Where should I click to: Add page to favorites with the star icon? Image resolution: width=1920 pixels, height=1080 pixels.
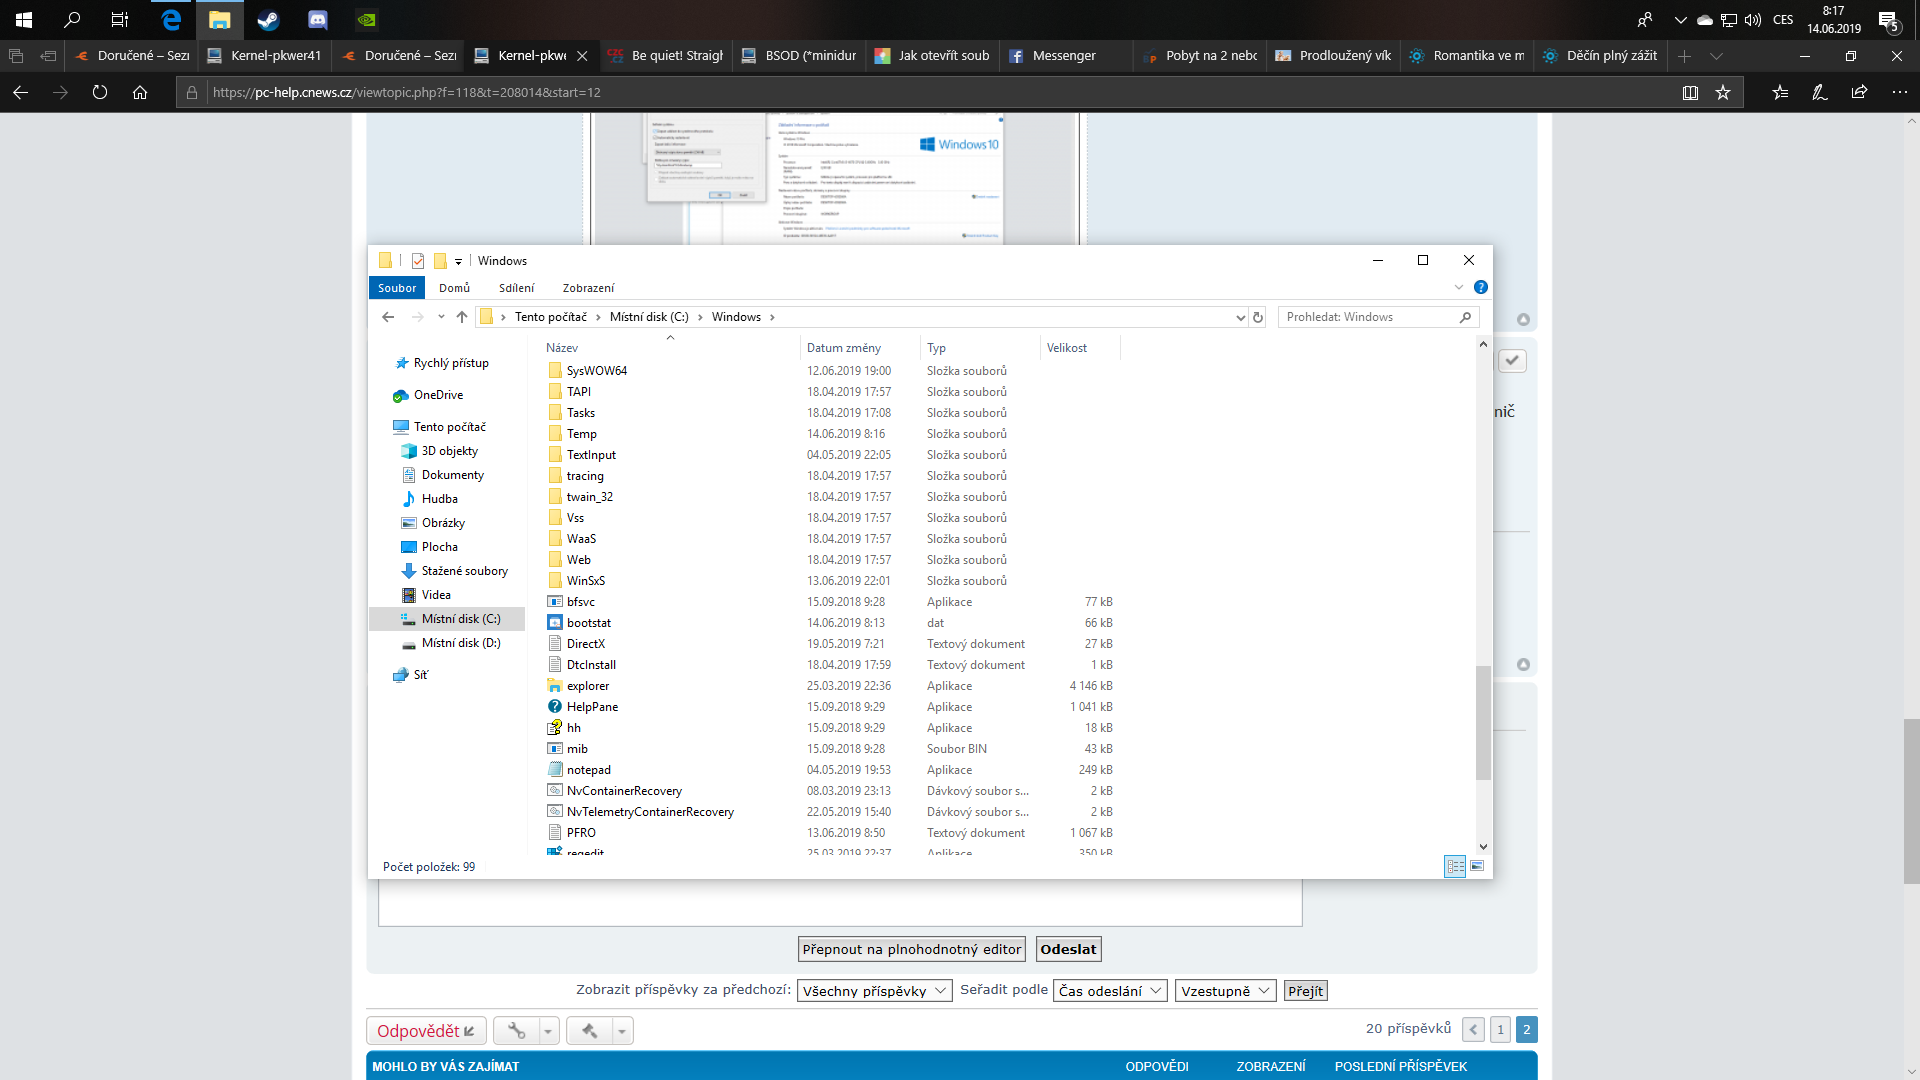(1723, 92)
